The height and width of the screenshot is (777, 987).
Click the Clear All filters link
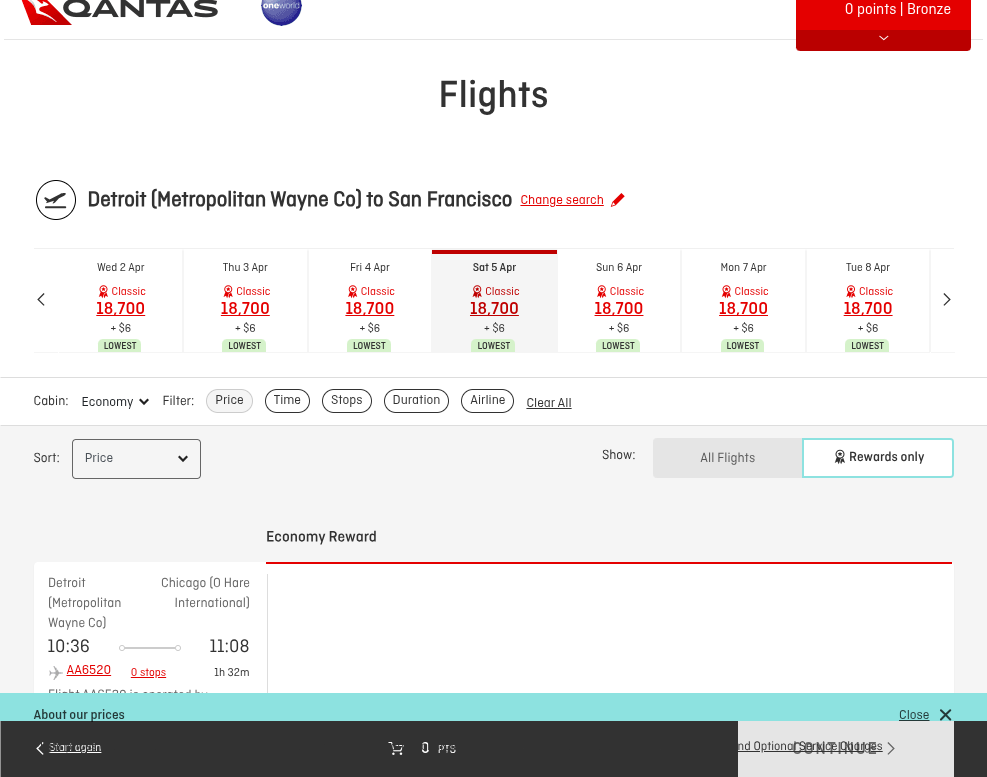point(549,403)
